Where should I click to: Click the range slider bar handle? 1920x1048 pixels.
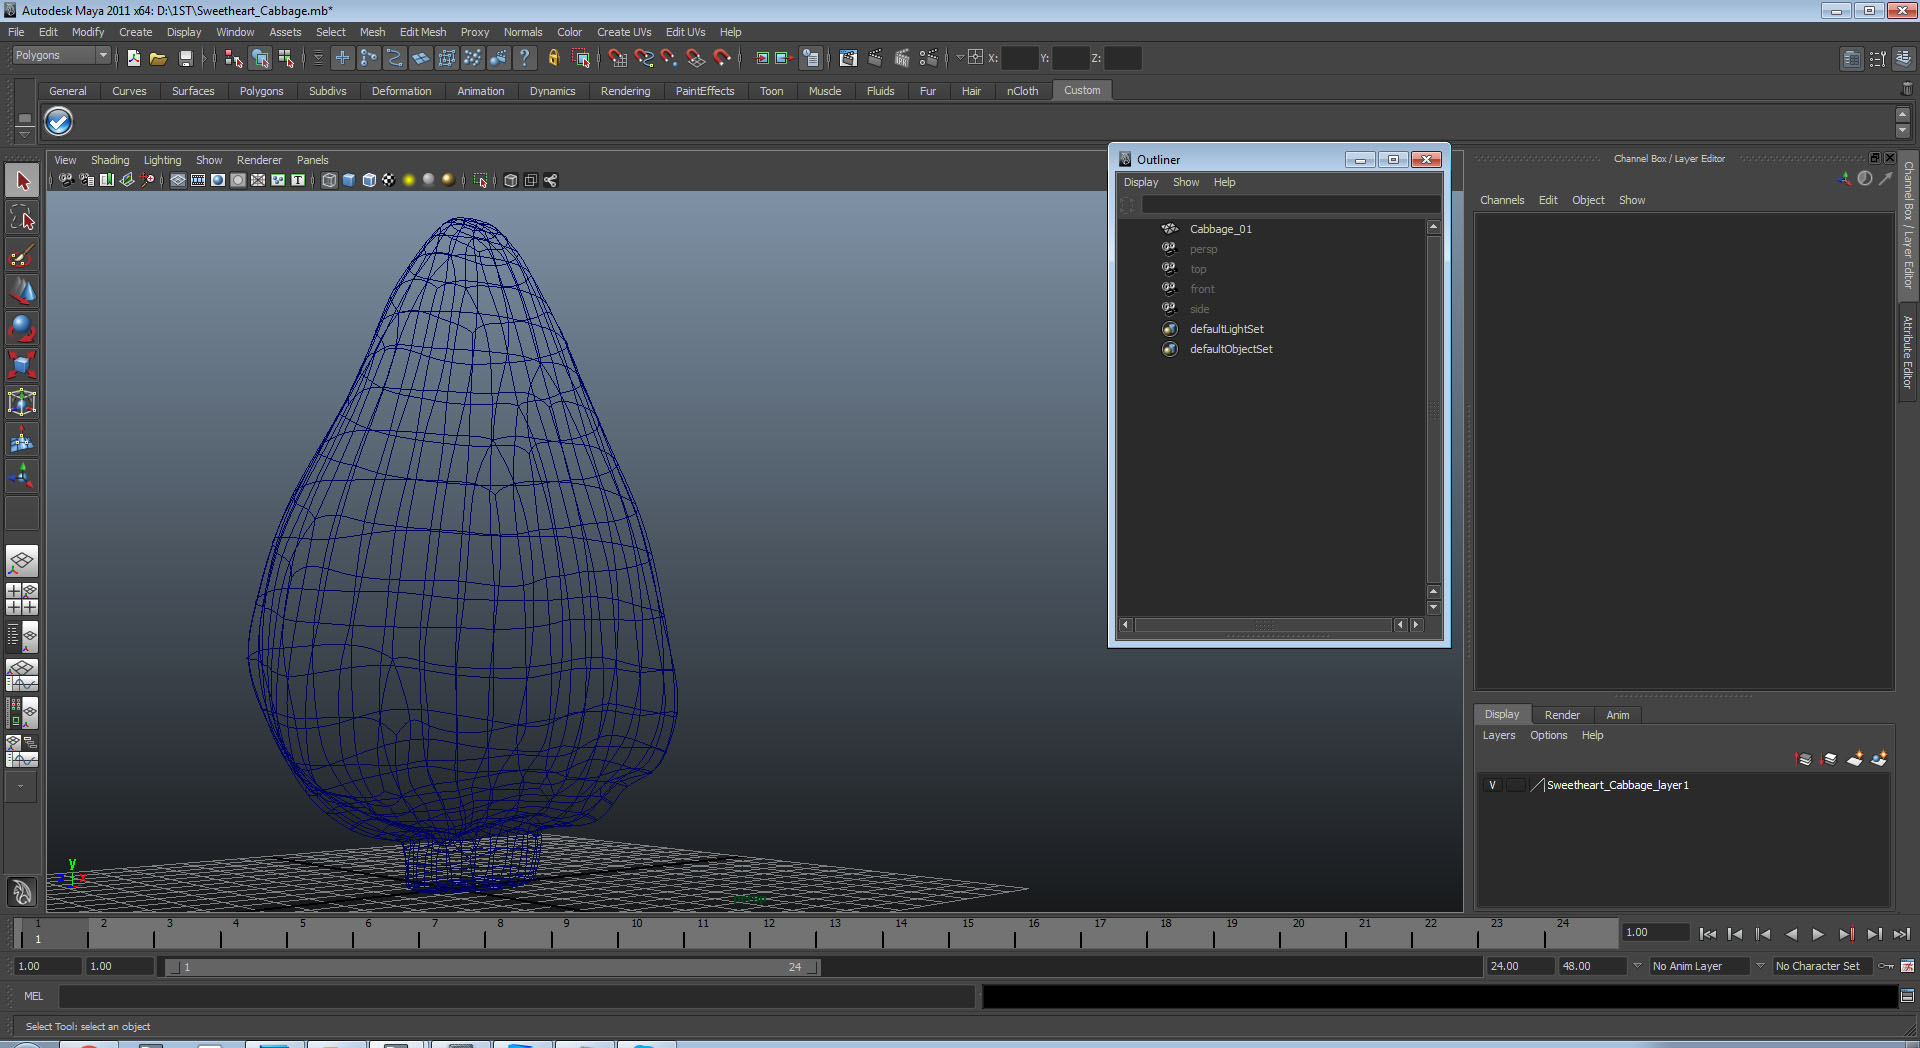point(493,967)
